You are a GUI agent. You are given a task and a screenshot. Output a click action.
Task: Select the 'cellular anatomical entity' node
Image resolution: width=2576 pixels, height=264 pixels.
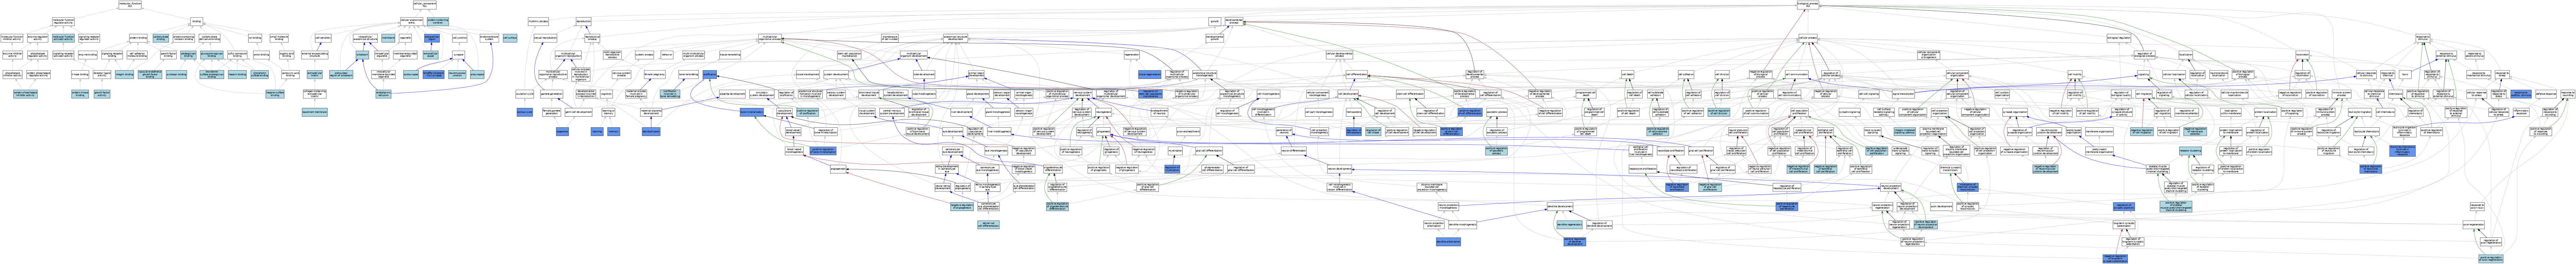(412, 21)
